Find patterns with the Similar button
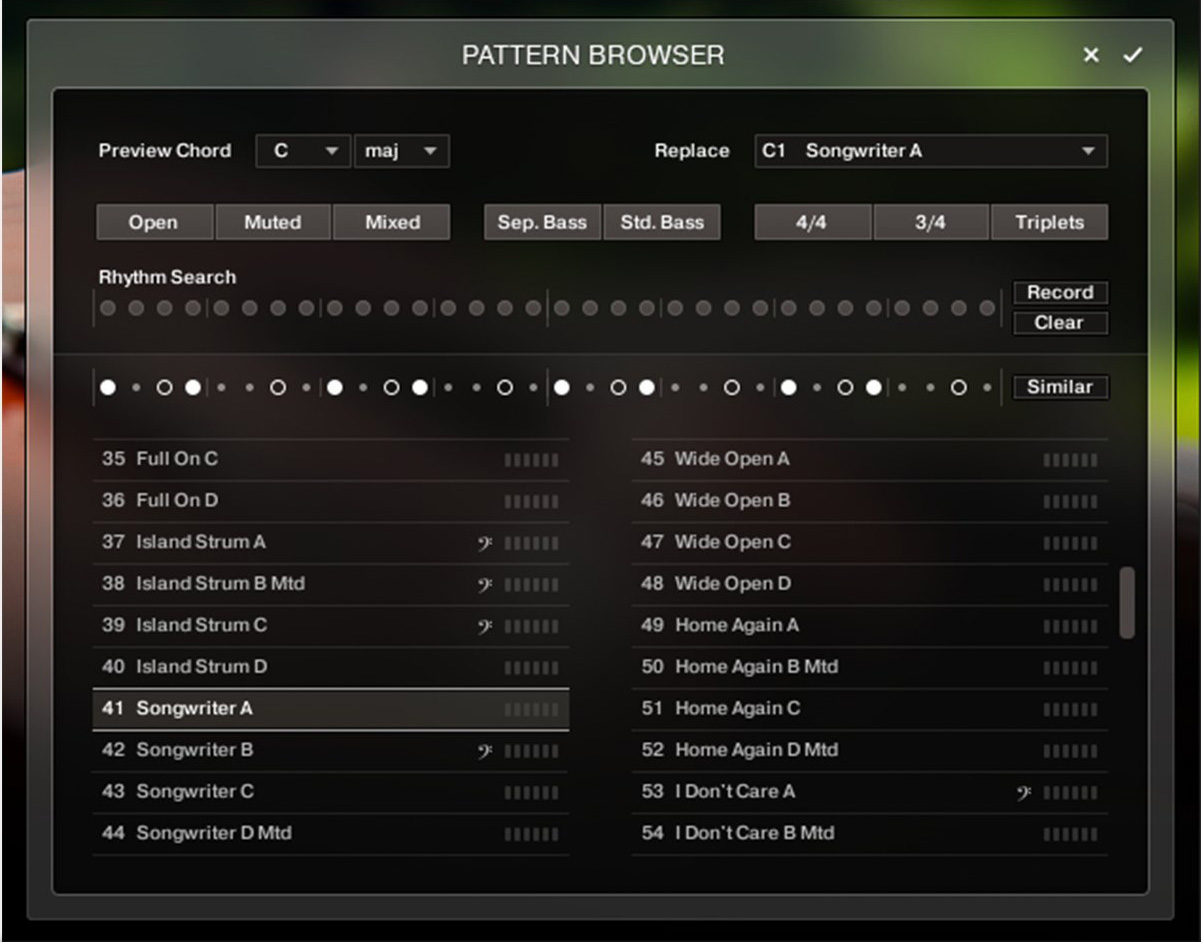The image size is (1201, 942). click(1060, 387)
